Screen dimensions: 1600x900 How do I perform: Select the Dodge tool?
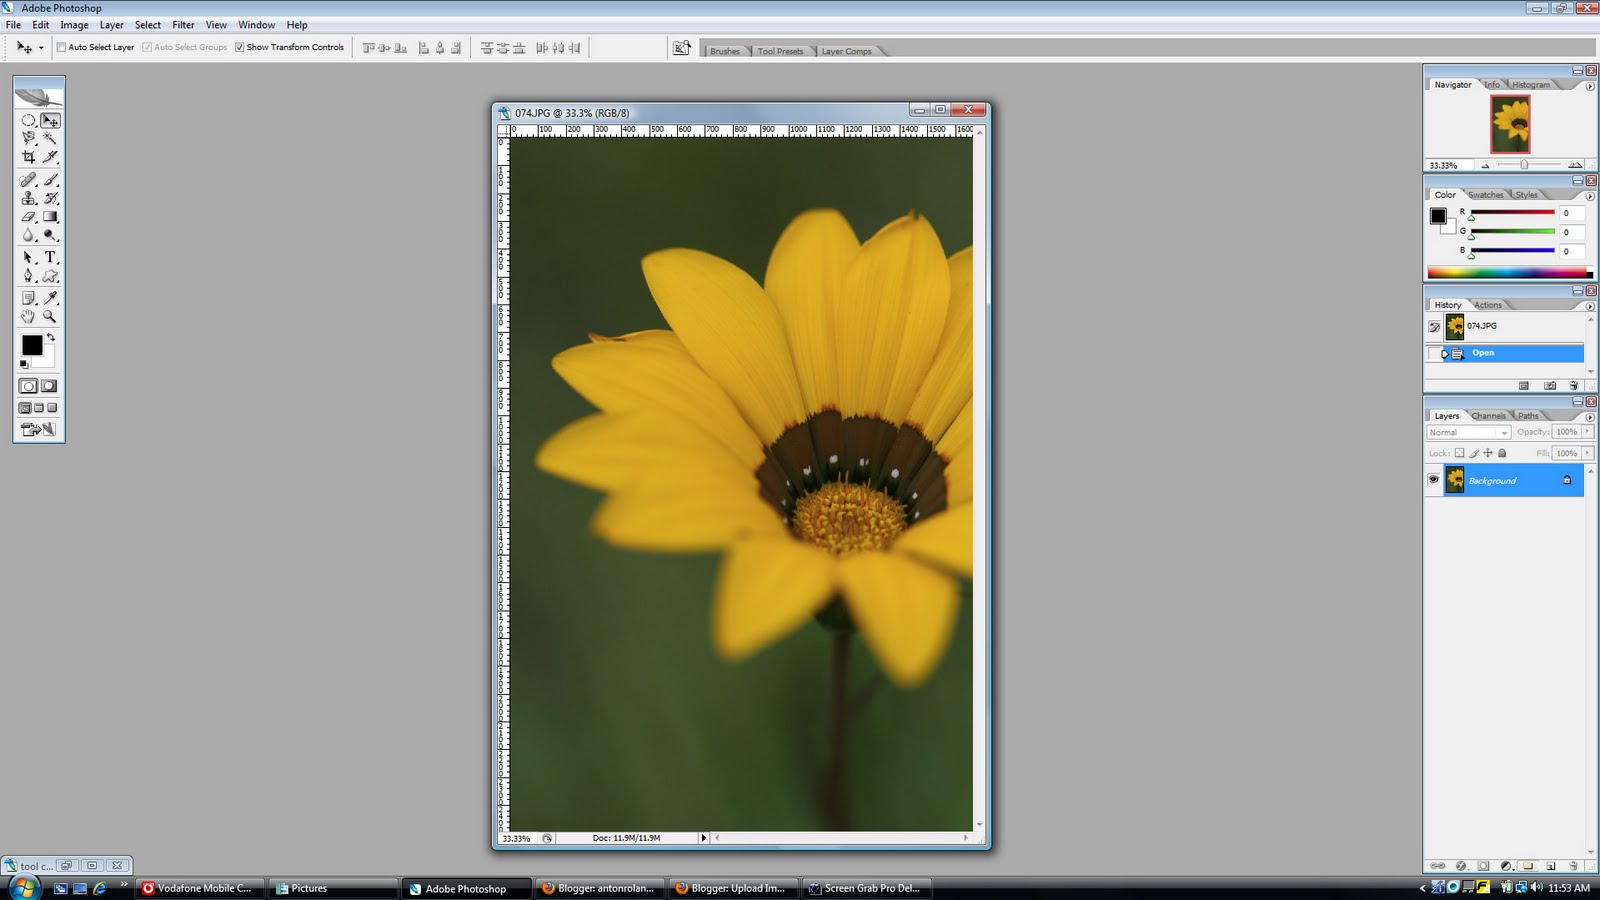click(x=50, y=235)
